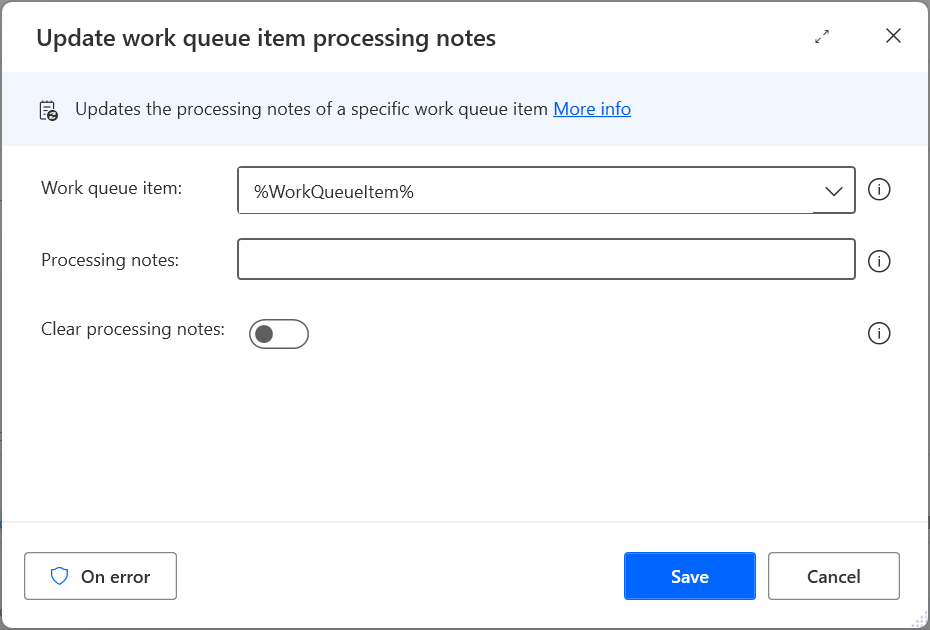The width and height of the screenshot is (930, 630).
Task: Click the dialog title text
Action: (x=266, y=39)
